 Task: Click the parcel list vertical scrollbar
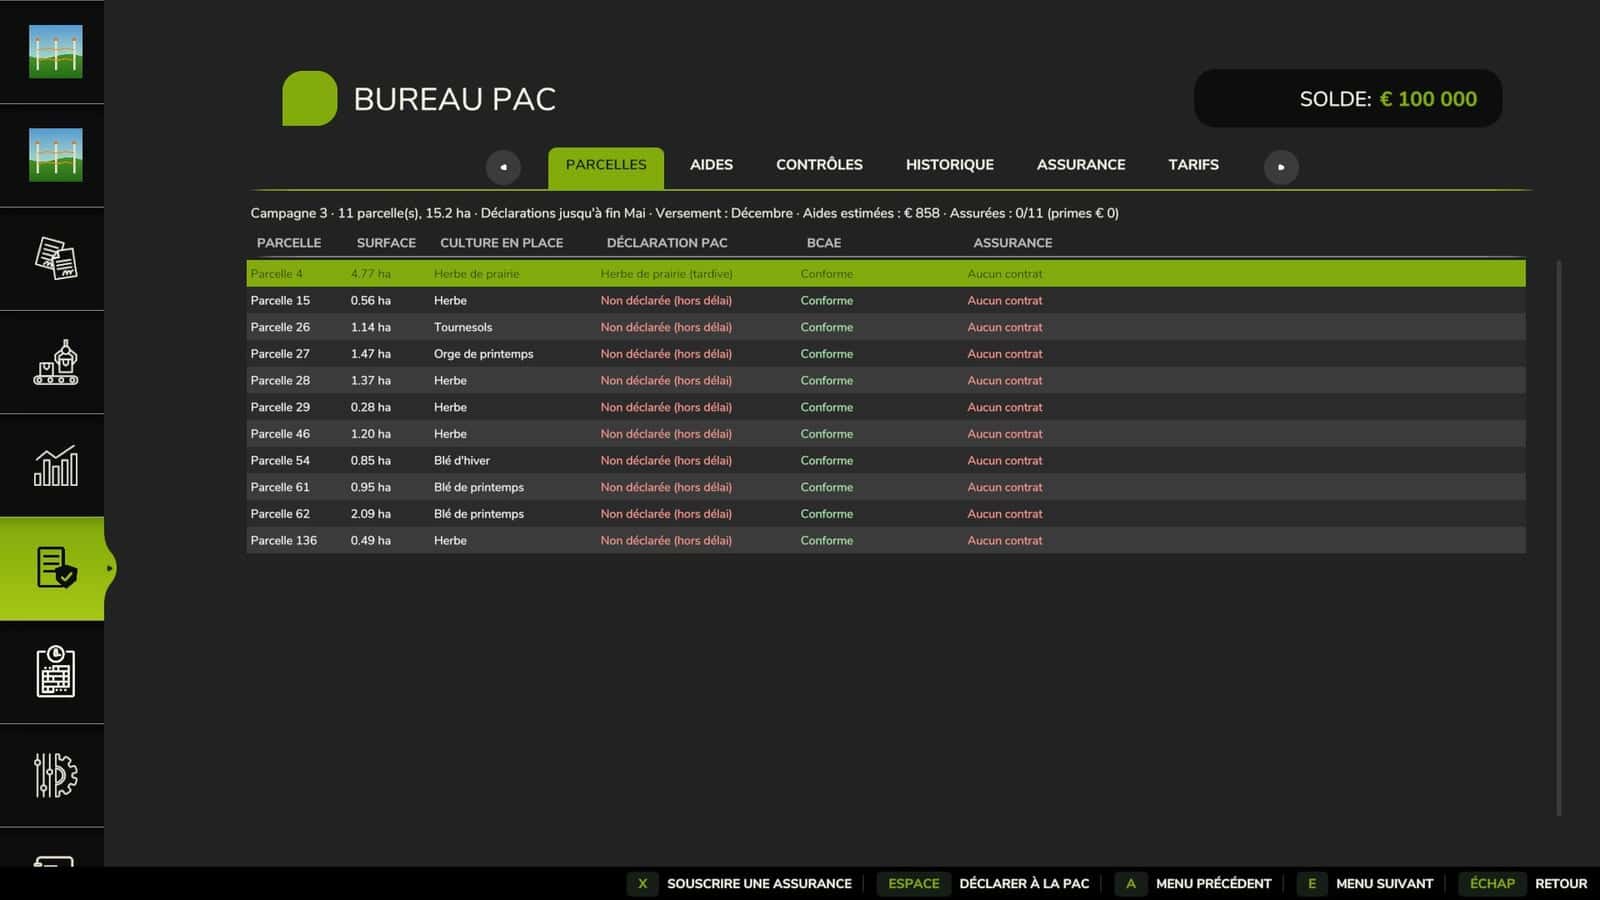(x=1558, y=538)
